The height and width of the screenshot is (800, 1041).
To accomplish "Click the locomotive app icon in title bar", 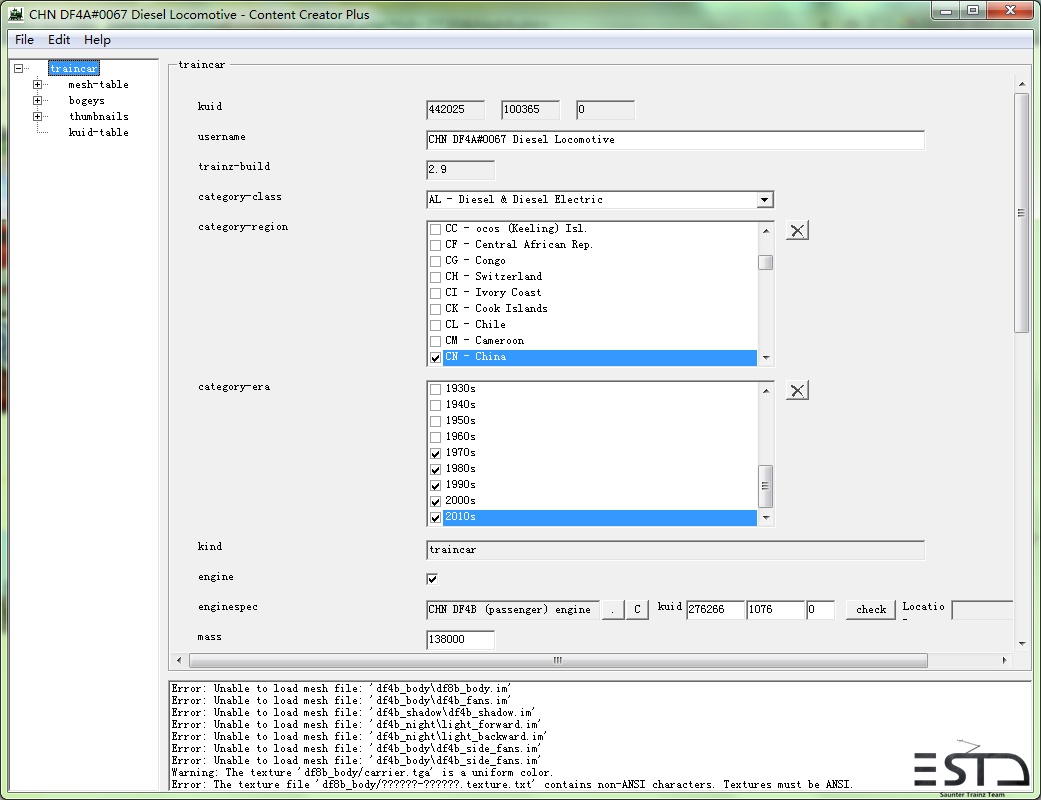I will tap(17, 14).
